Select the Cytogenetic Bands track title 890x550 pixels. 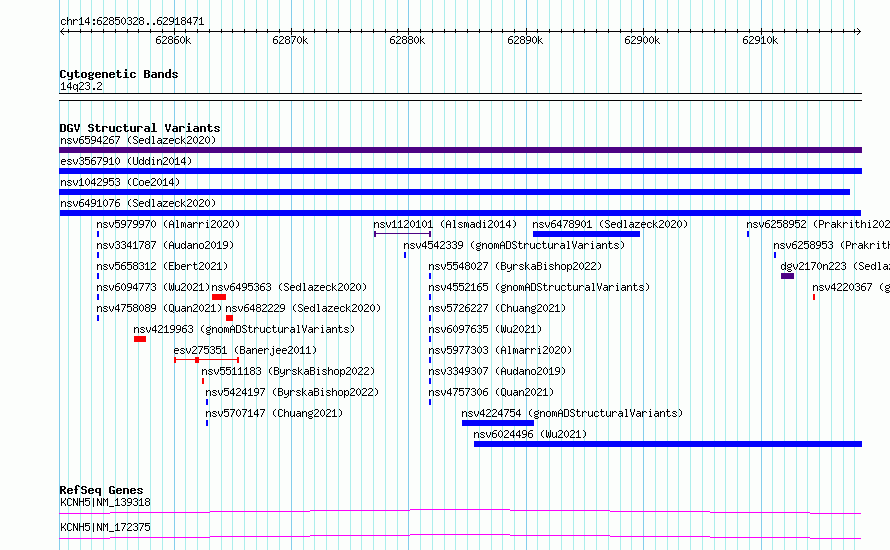pyautogui.click(x=119, y=74)
